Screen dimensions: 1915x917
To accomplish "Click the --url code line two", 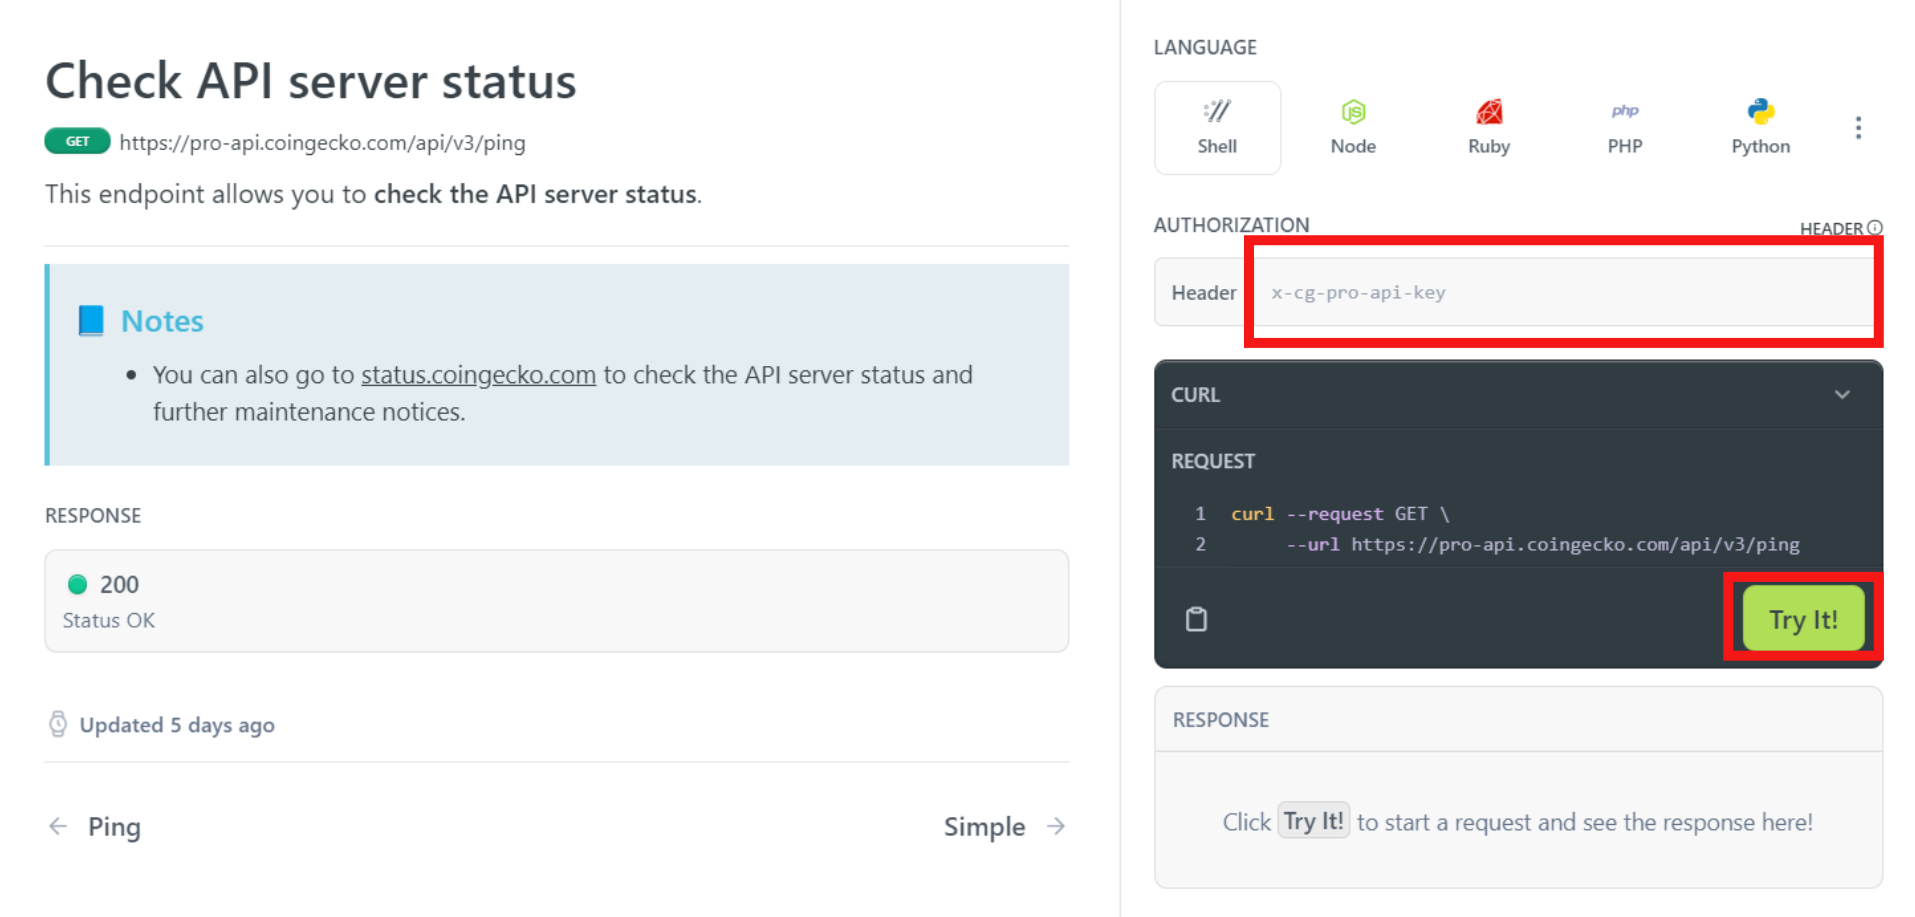I will pyautogui.click(x=1542, y=545).
